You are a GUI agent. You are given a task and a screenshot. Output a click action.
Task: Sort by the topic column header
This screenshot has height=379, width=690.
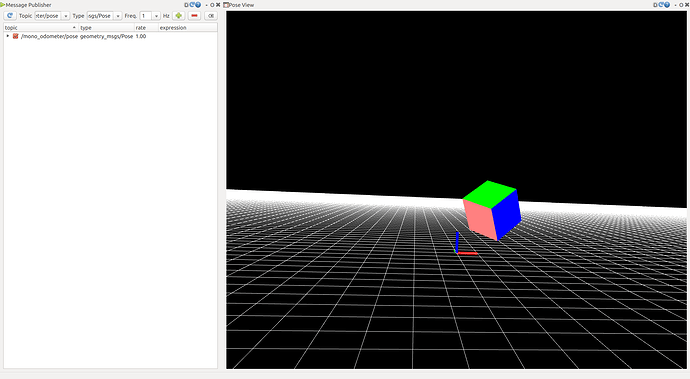pyautogui.click(x=41, y=27)
